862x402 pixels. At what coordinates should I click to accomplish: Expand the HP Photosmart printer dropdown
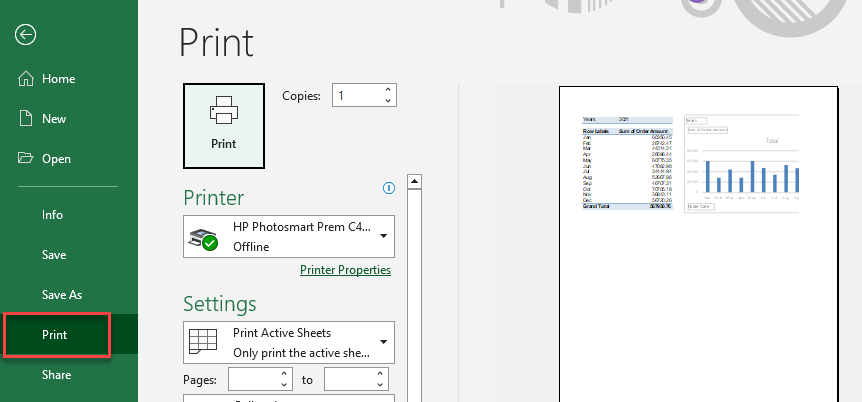pos(383,237)
